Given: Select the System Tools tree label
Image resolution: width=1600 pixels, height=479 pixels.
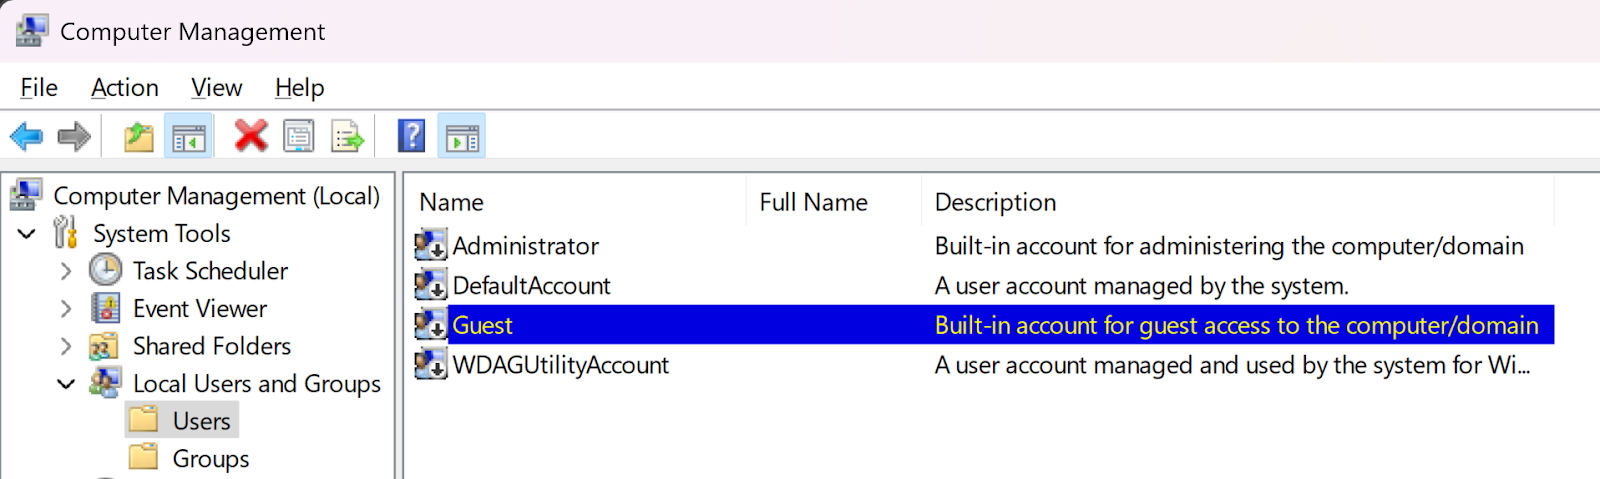Looking at the screenshot, I should pos(162,233).
